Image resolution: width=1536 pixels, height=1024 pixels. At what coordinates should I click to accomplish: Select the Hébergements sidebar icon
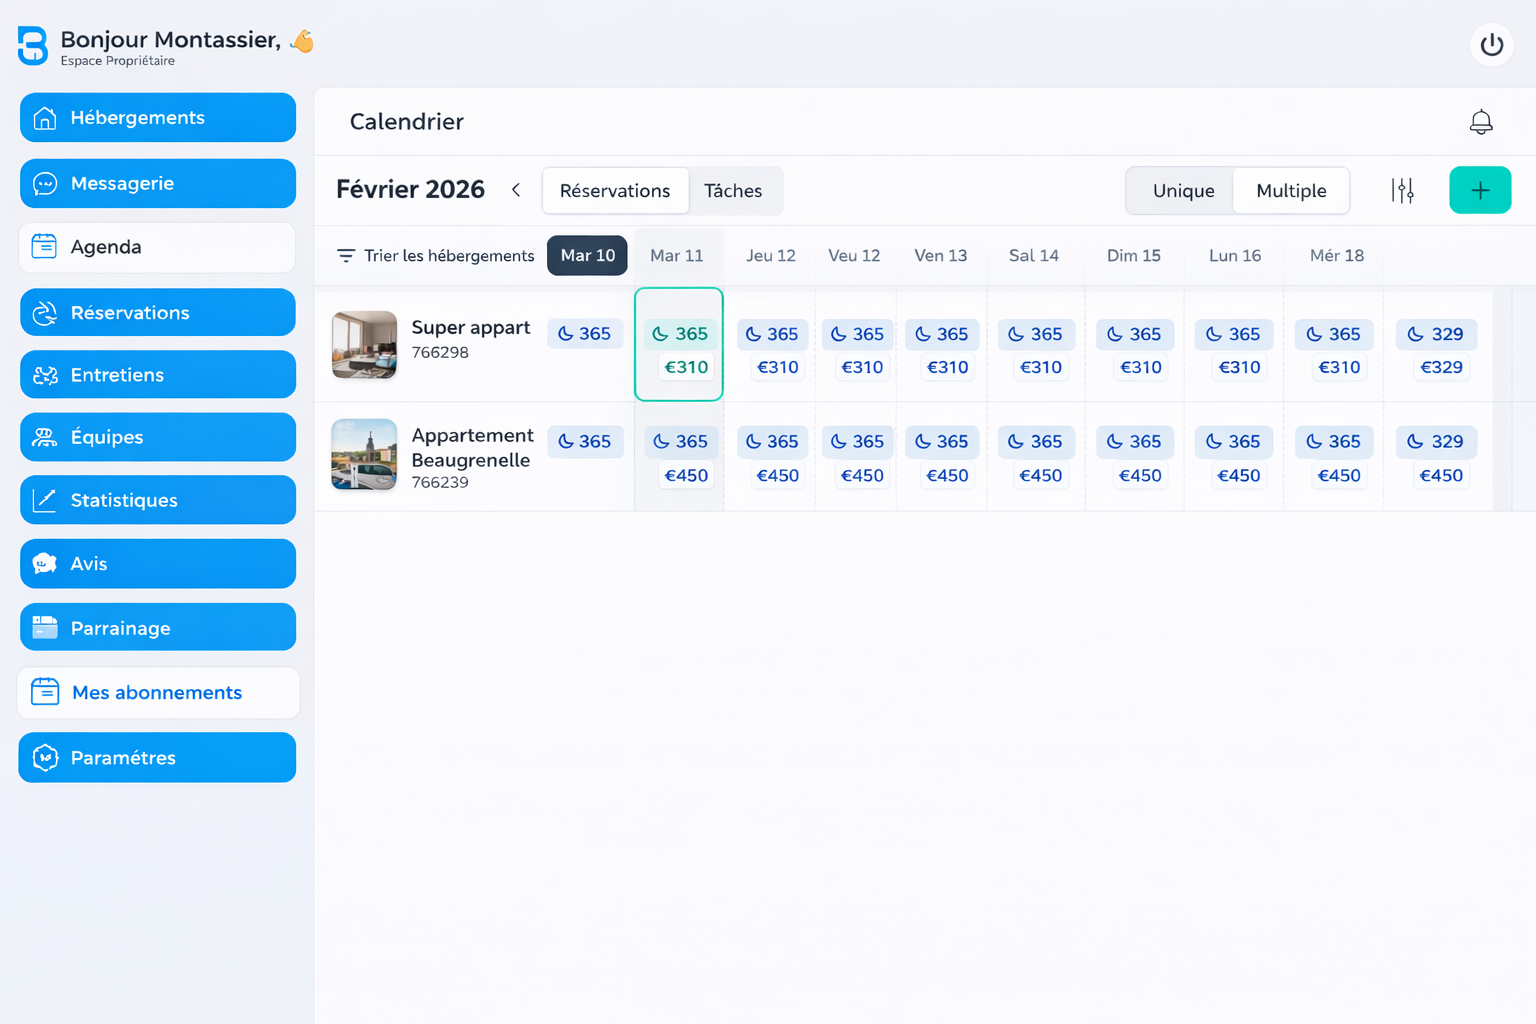(x=44, y=117)
